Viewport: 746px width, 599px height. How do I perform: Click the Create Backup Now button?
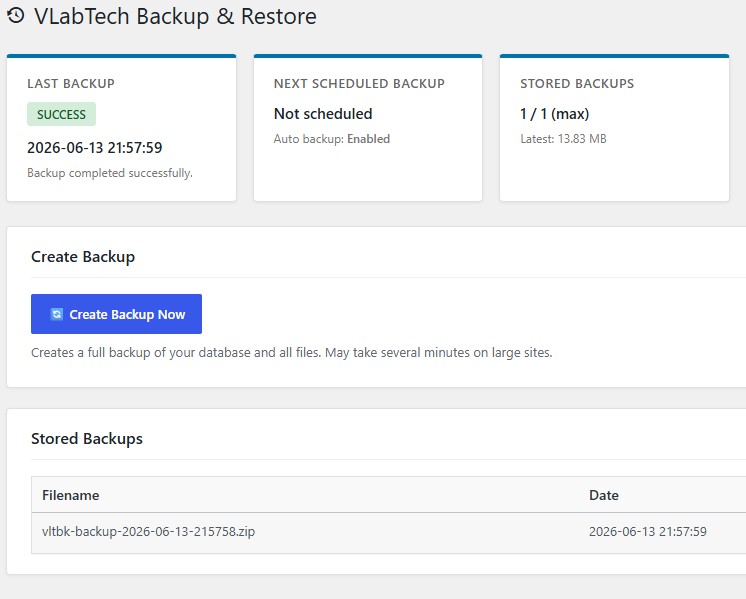tap(116, 314)
